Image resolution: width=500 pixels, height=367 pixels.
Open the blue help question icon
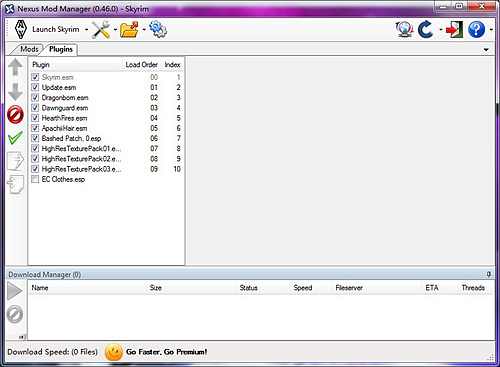click(x=477, y=30)
